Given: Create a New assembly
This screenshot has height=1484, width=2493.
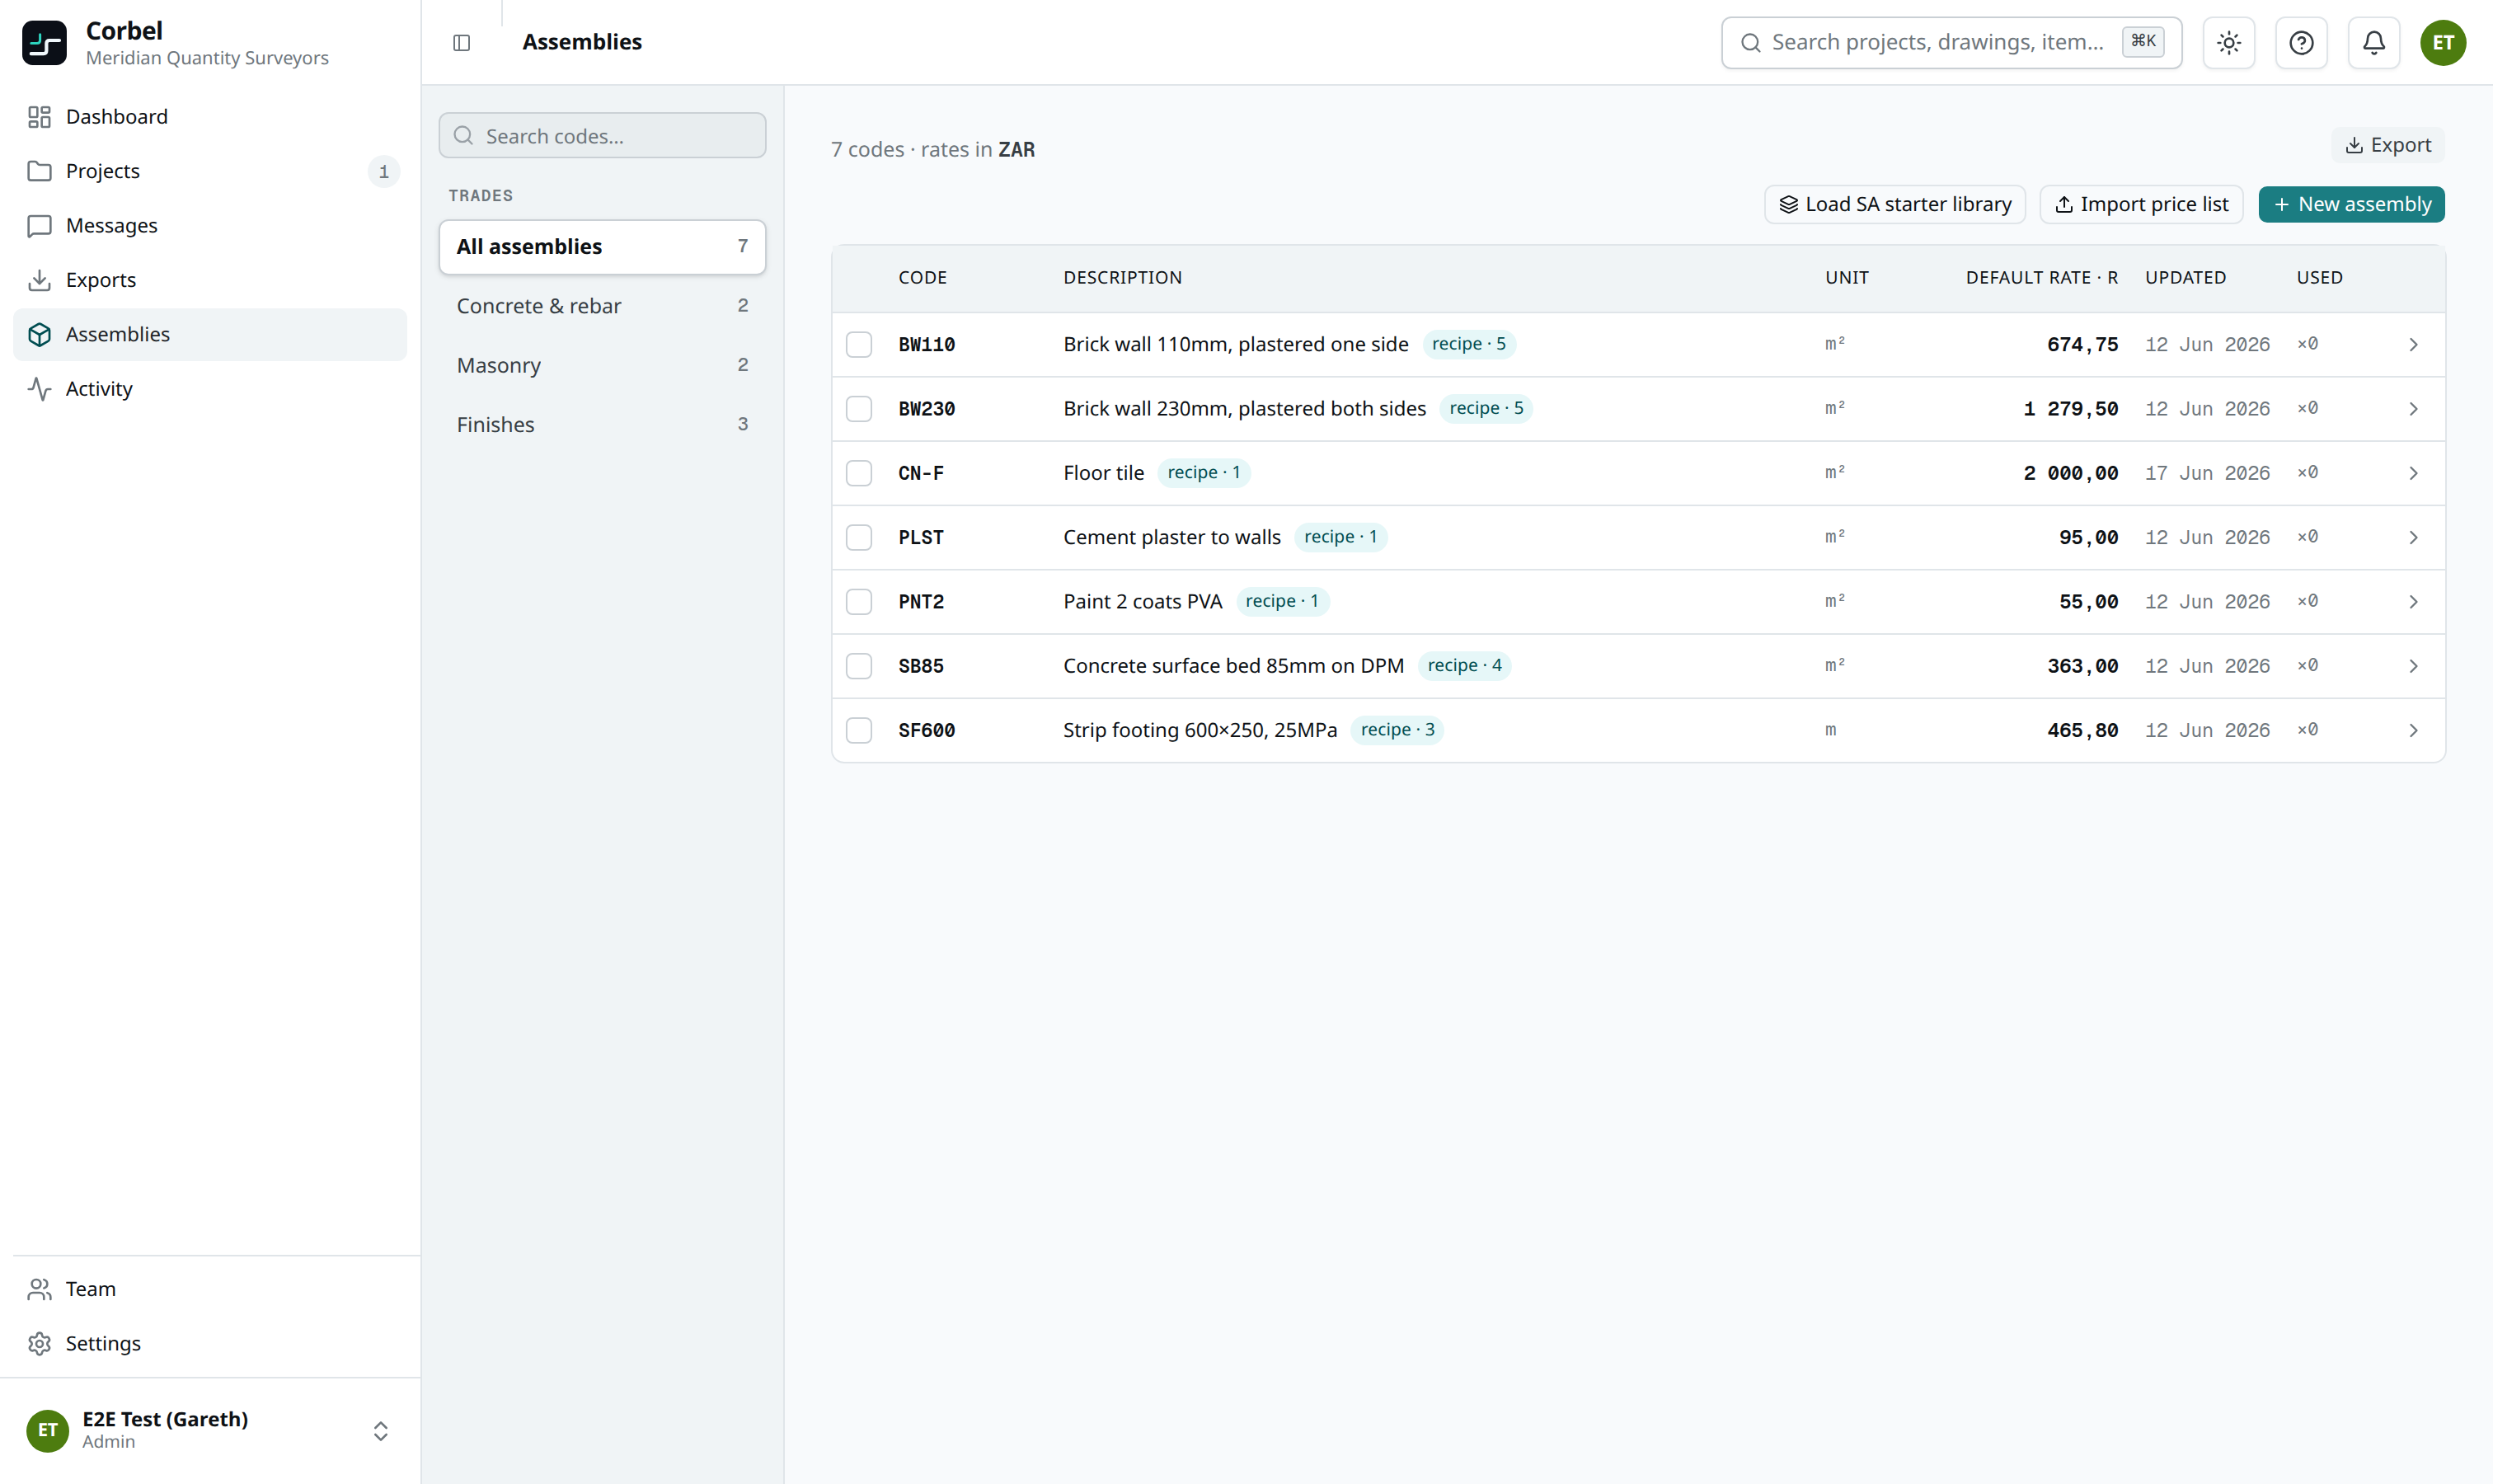Looking at the screenshot, I should coord(2351,205).
